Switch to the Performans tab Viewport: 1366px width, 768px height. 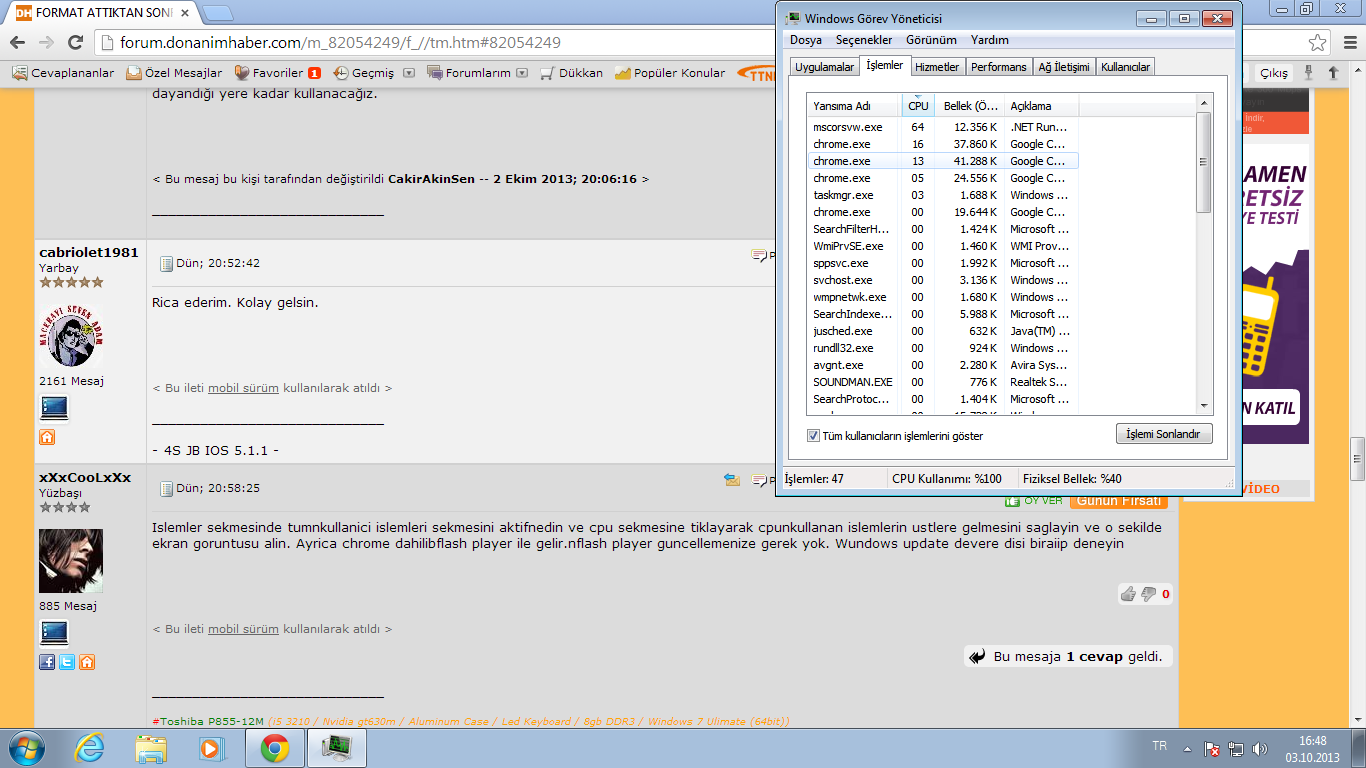coord(998,67)
